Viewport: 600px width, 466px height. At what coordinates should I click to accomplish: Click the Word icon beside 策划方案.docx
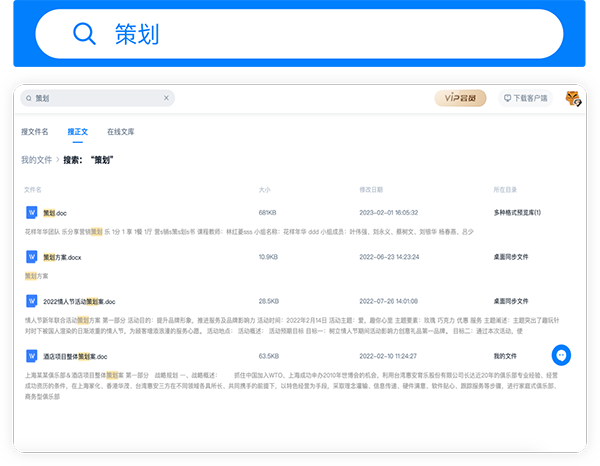click(x=32, y=257)
